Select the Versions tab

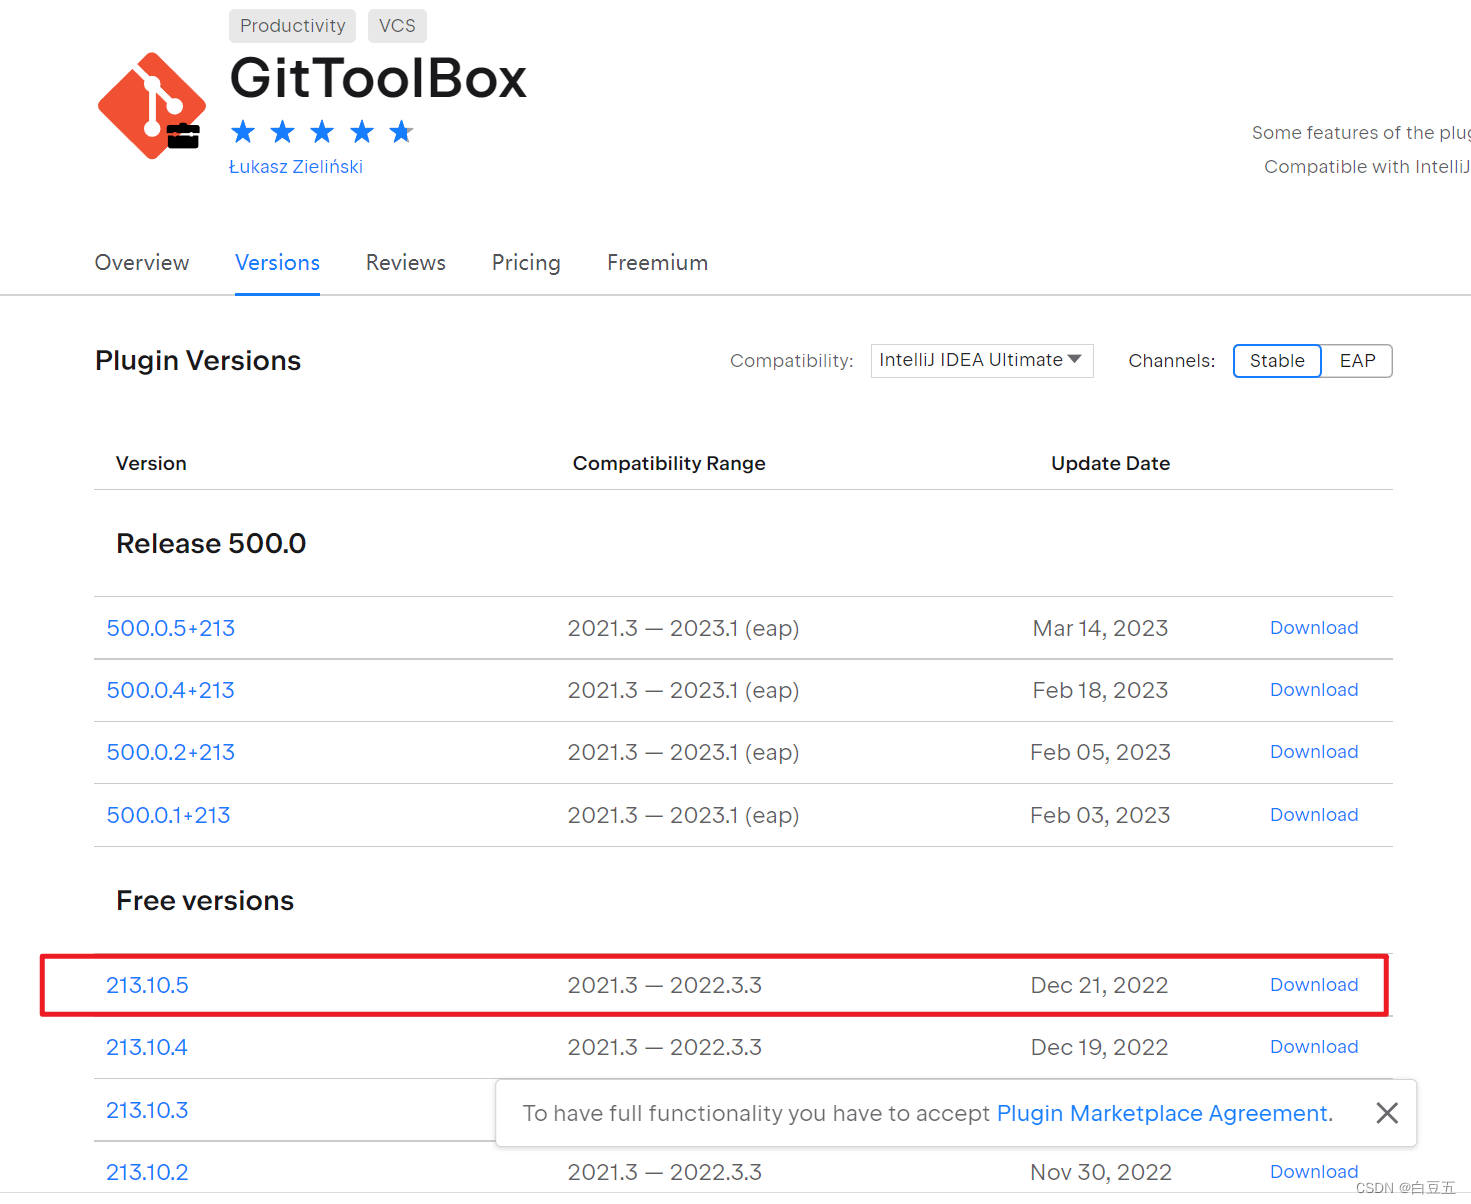tap(277, 263)
